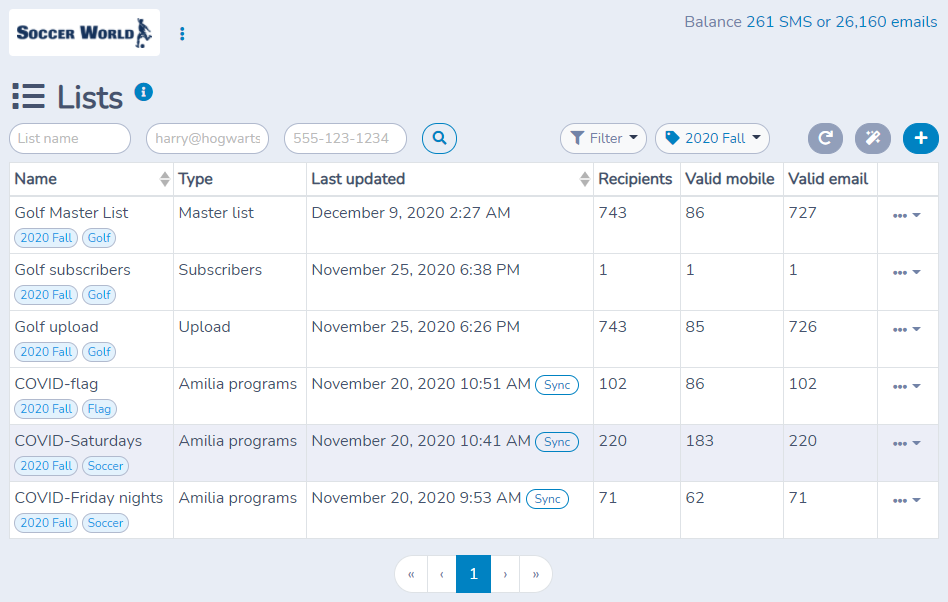Open actions menu for Golf subscribers
The image size is (948, 602).
point(906,272)
